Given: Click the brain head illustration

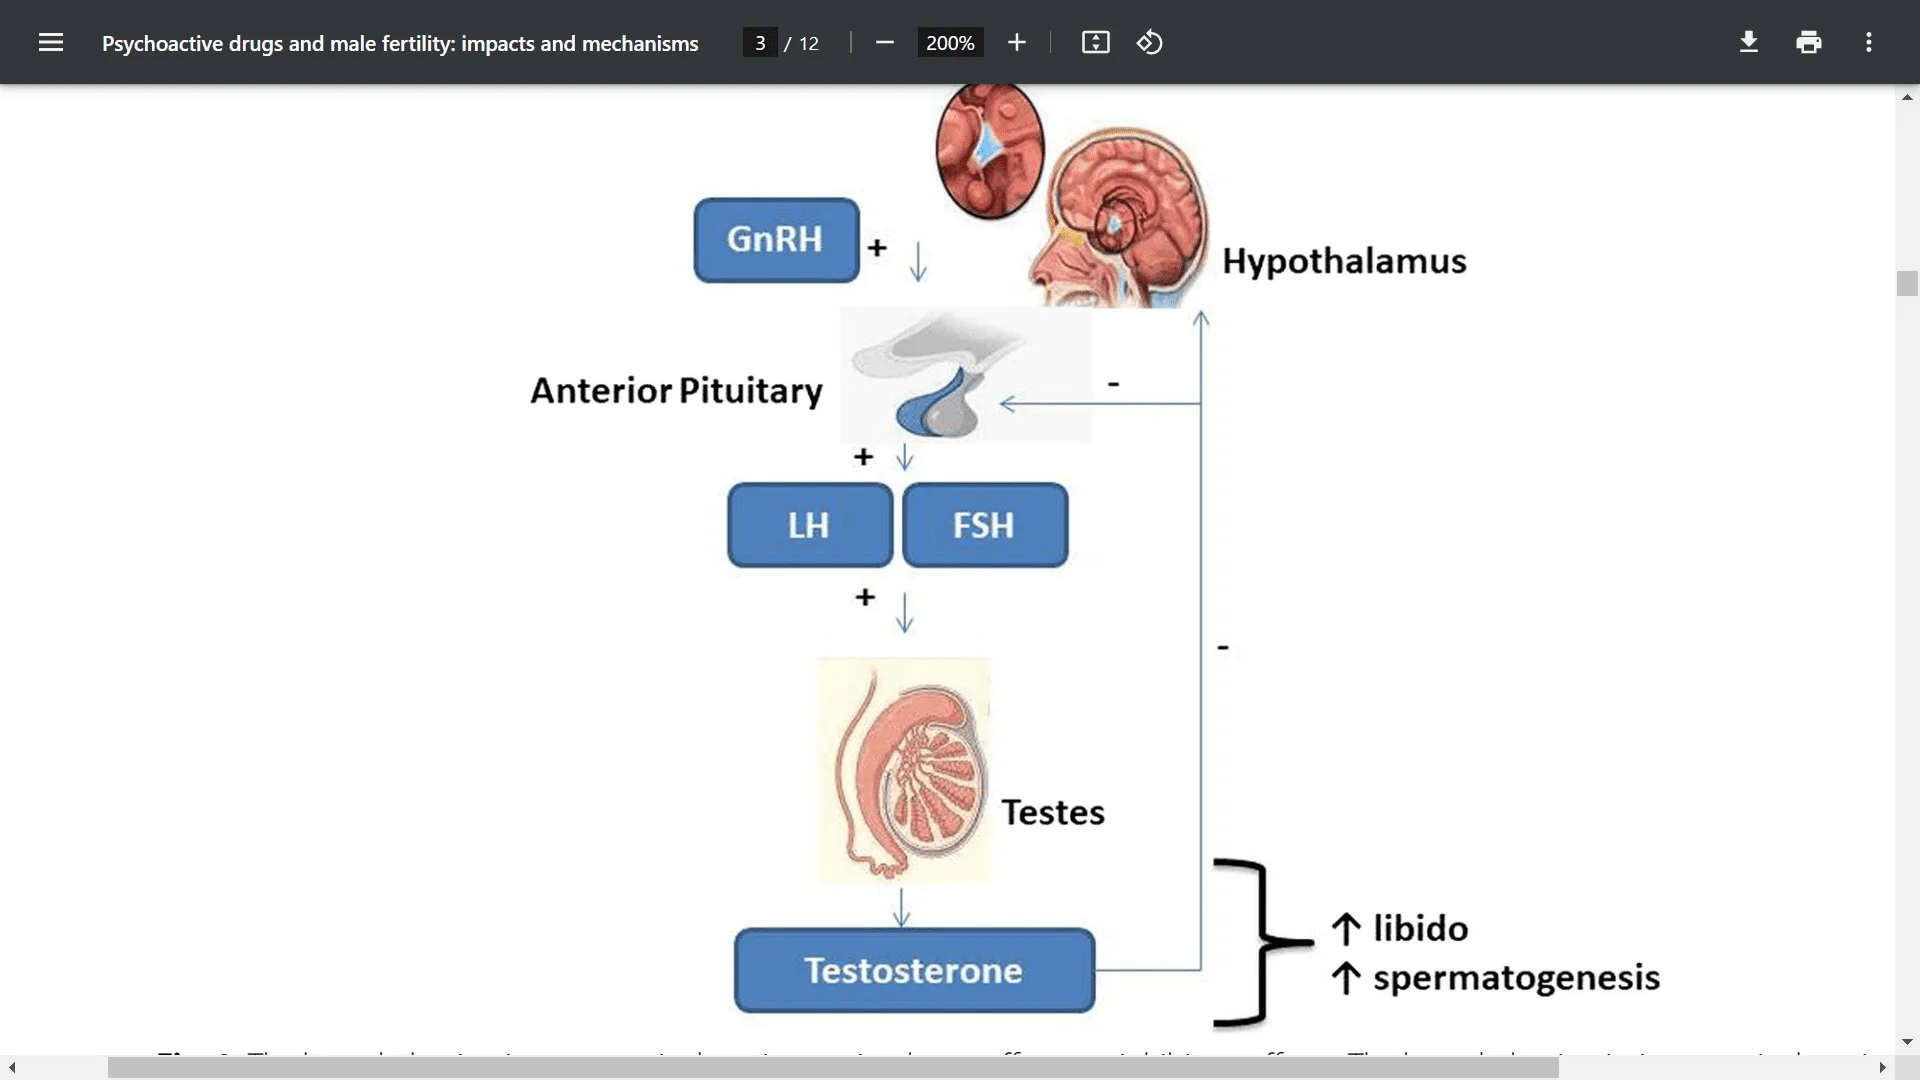Looking at the screenshot, I should [1120, 217].
